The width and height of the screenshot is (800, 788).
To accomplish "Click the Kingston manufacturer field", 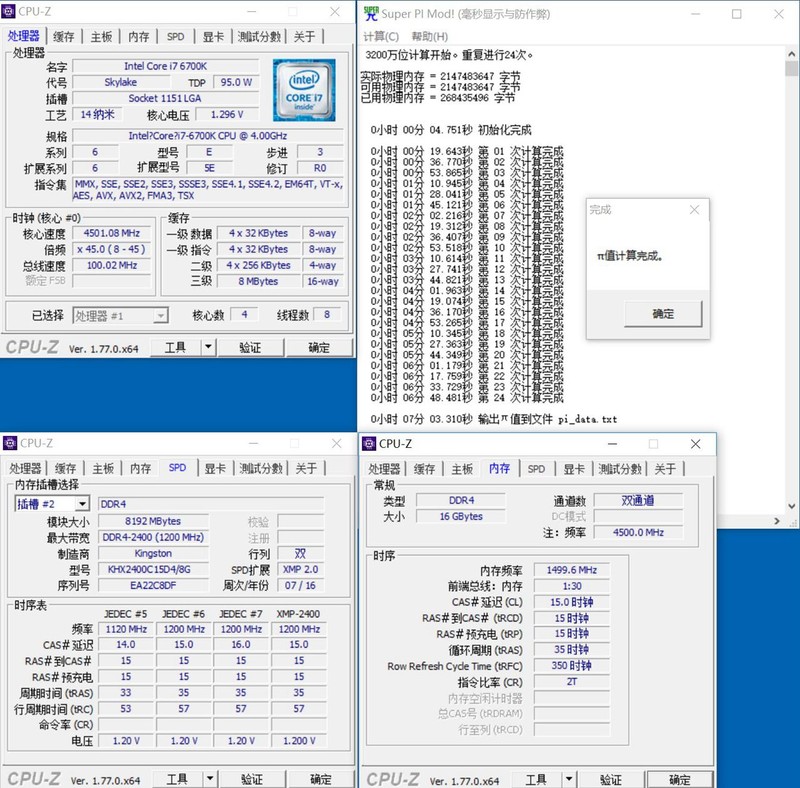I will (153, 553).
